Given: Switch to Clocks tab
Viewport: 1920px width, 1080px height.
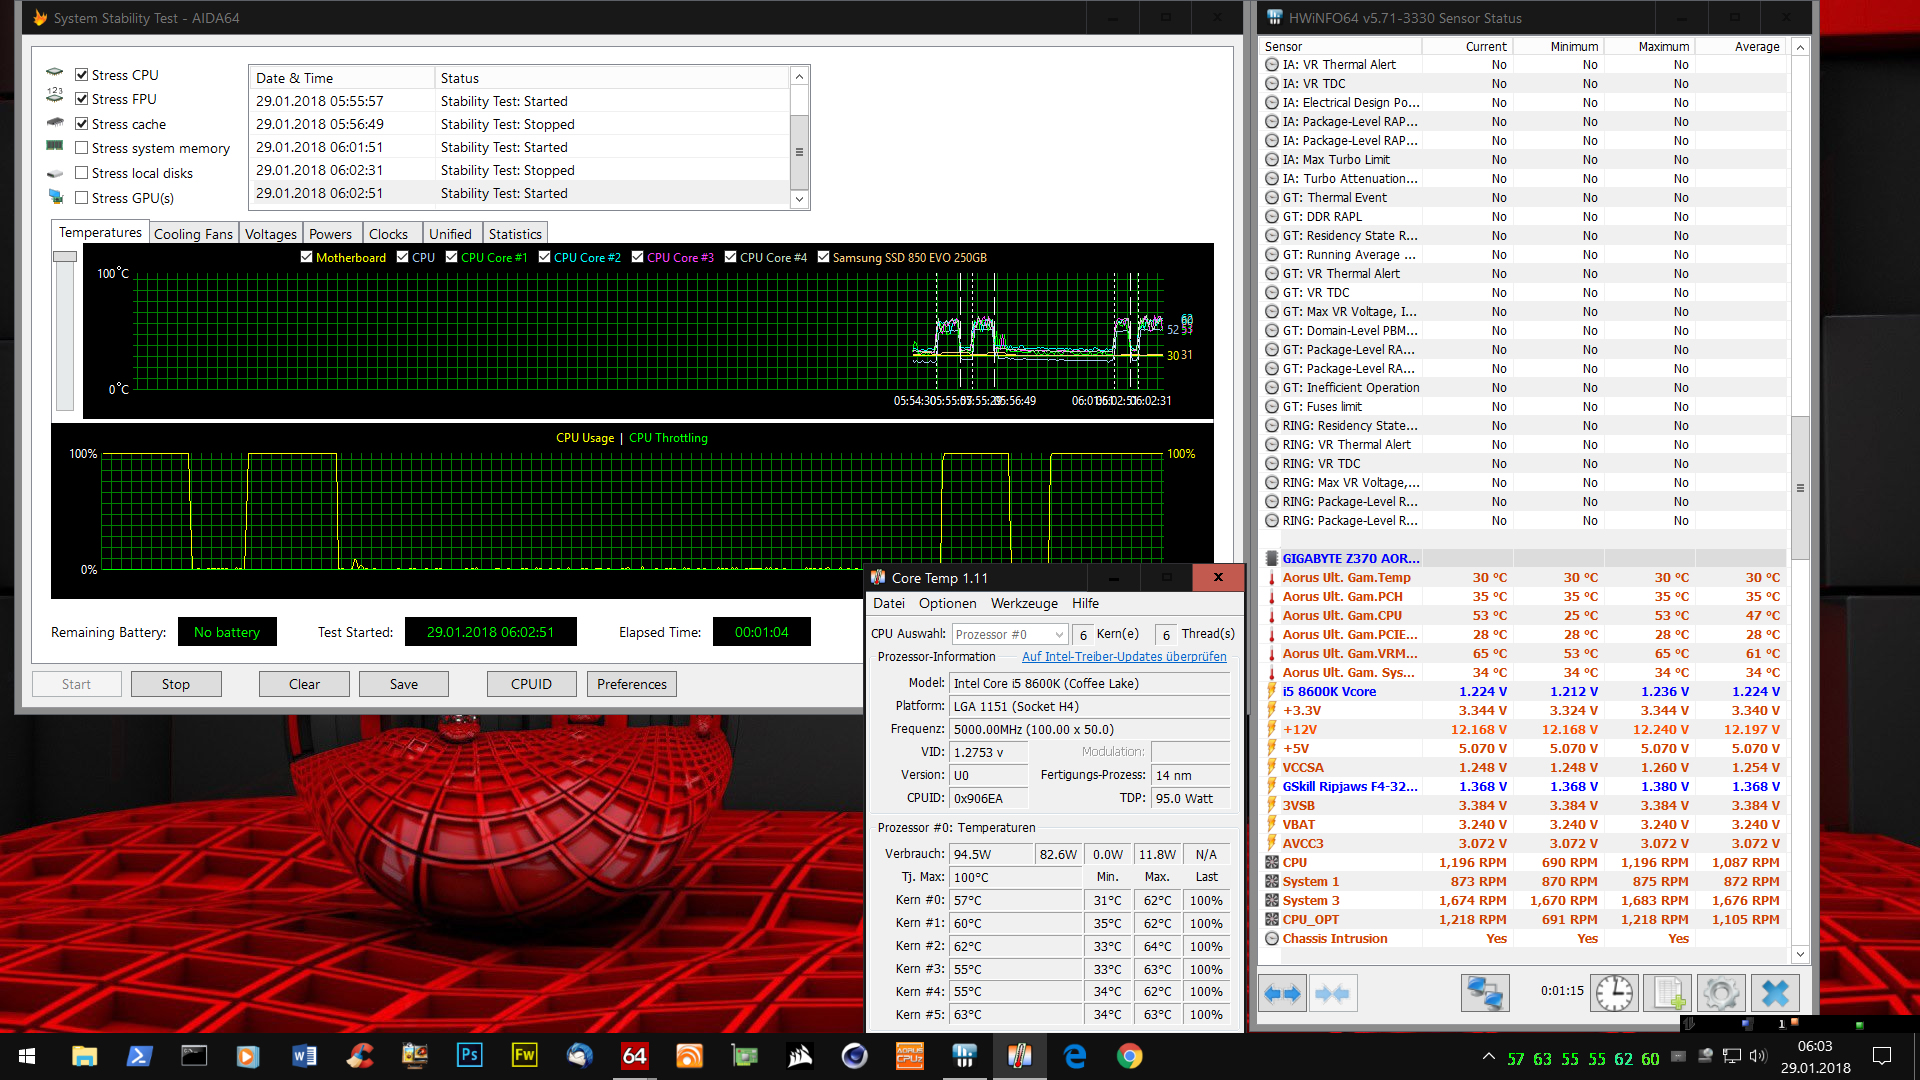Looking at the screenshot, I should coord(388,234).
